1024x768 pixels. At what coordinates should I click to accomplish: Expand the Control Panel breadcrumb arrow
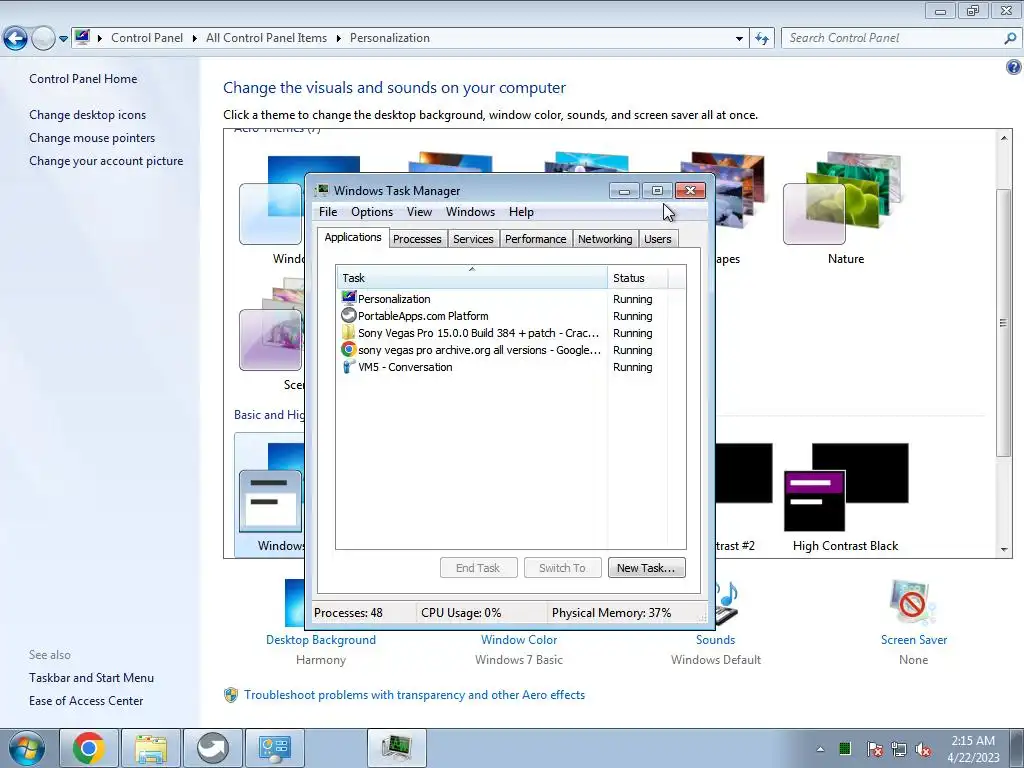coord(195,39)
